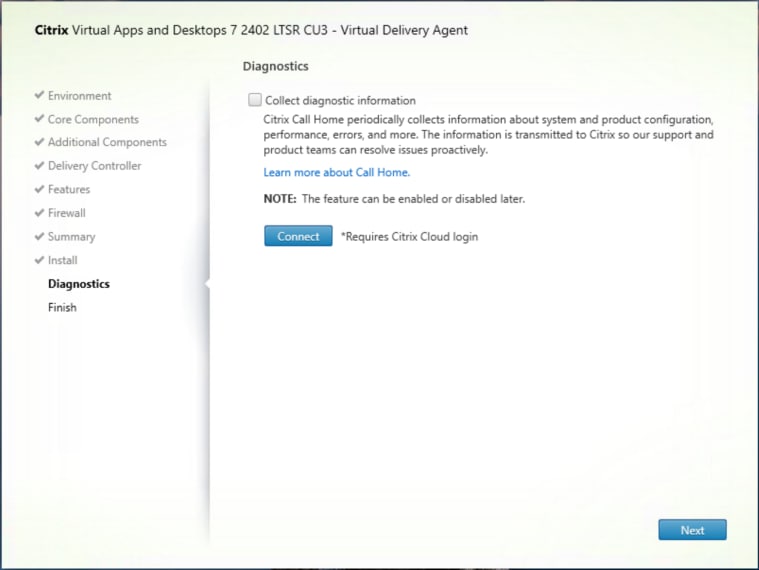Select the Summary step in the sidebar
The height and width of the screenshot is (570, 759).
tap(71, 237)
